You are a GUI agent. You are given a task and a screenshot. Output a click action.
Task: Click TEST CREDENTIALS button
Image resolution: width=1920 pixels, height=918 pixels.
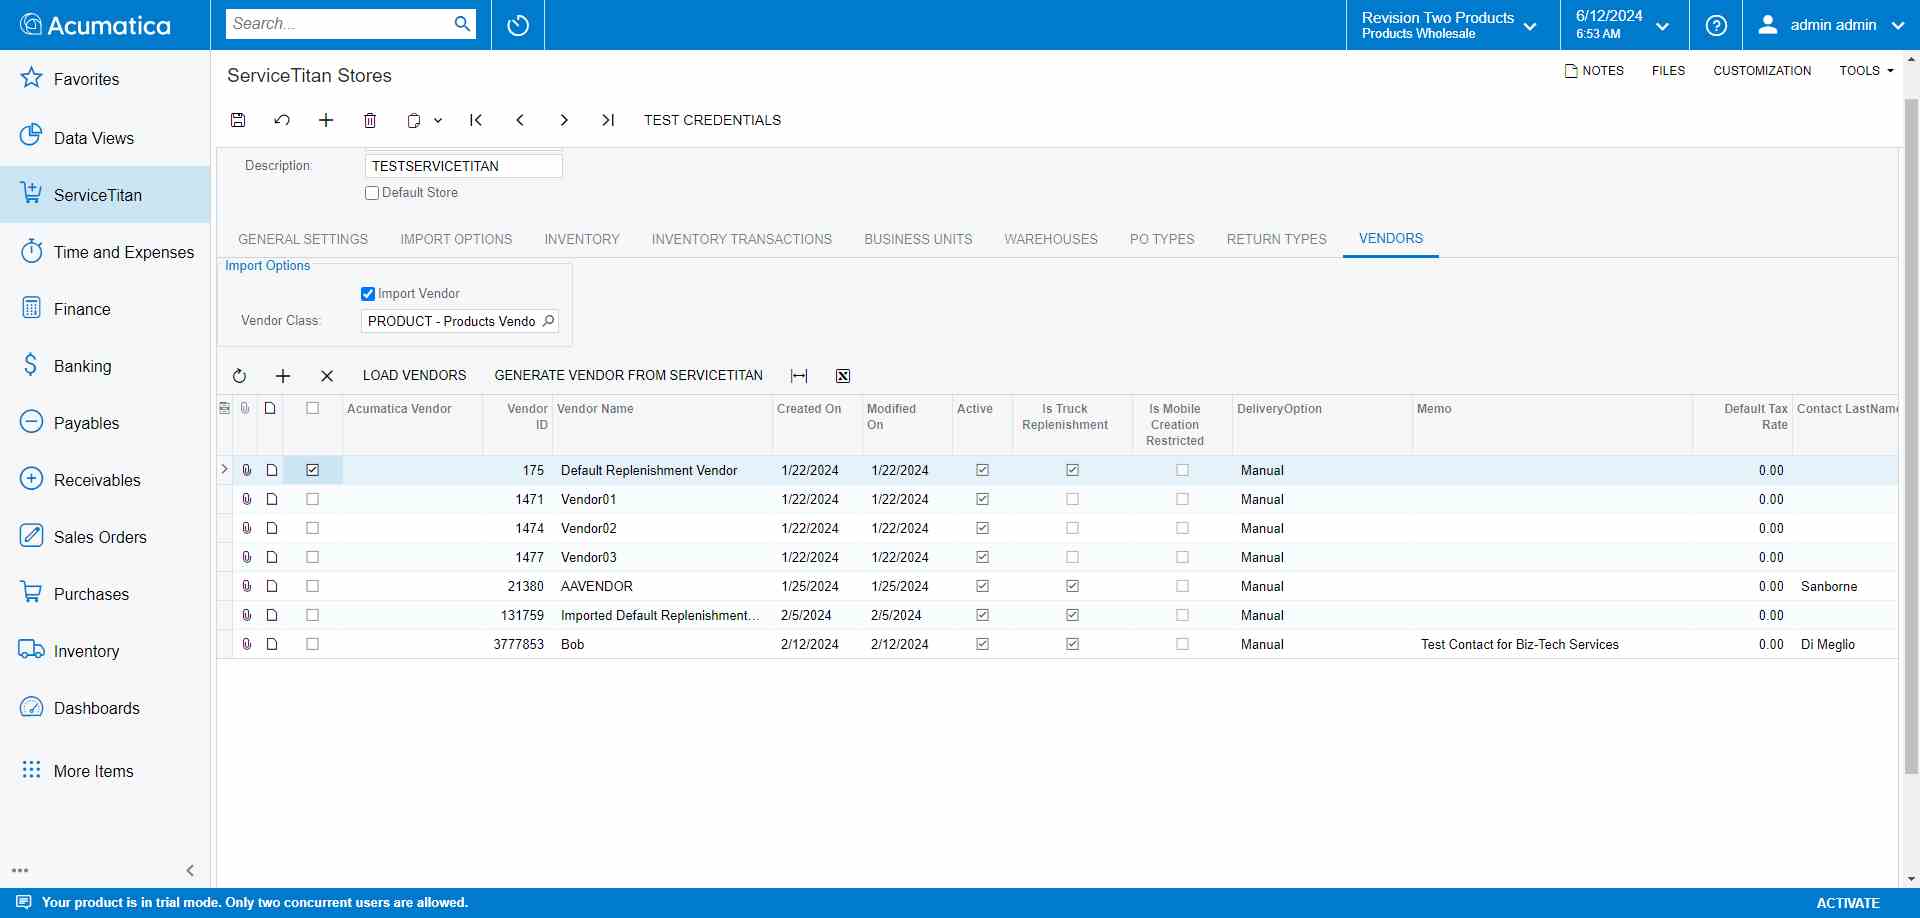coord(712,120)
